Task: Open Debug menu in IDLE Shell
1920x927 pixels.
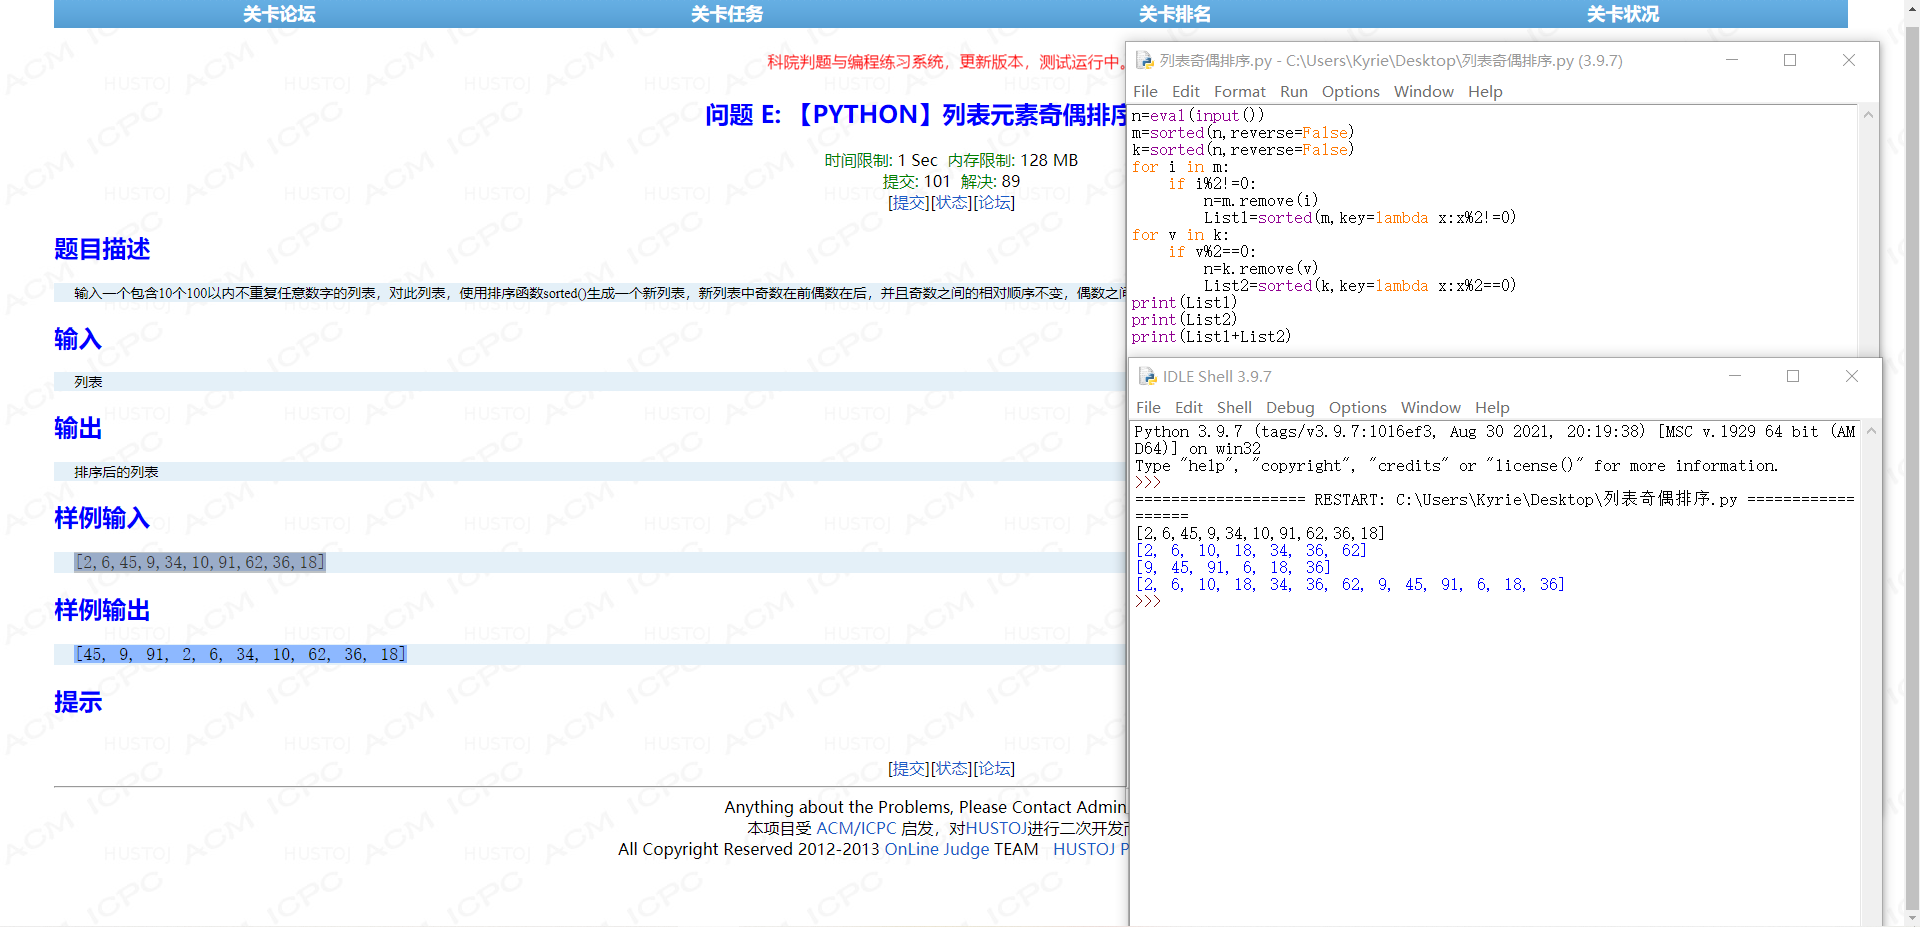Action: coord(1290,408)
